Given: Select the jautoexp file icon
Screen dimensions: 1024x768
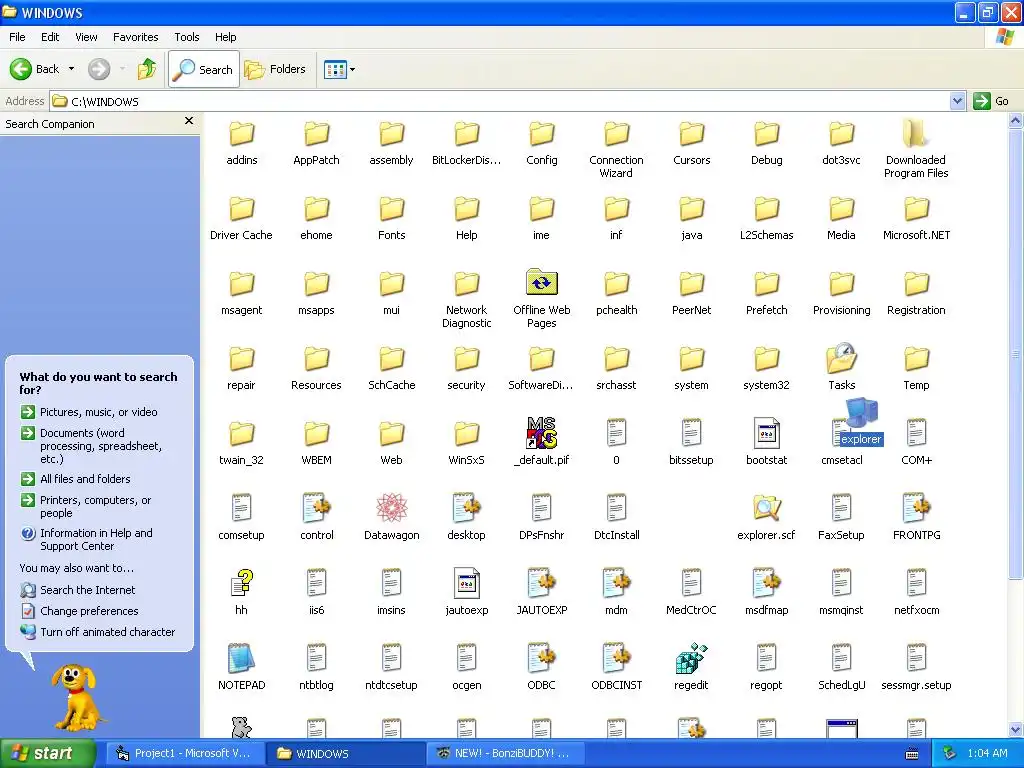Looking at the screenshot, I should pyautogui.click(x=466, y=583).
